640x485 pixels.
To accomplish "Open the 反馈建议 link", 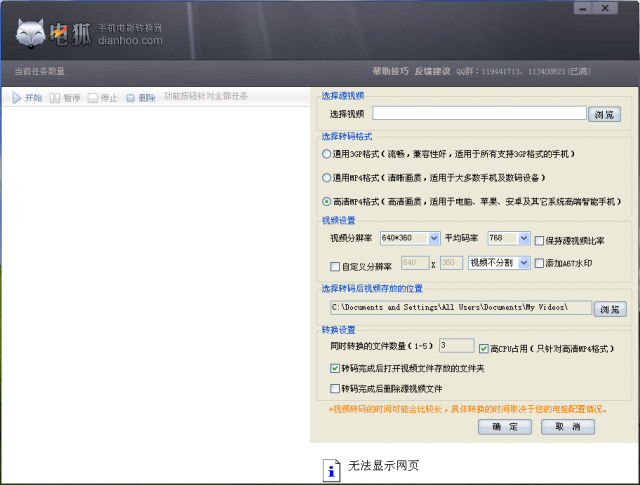I will click(431, 71).
